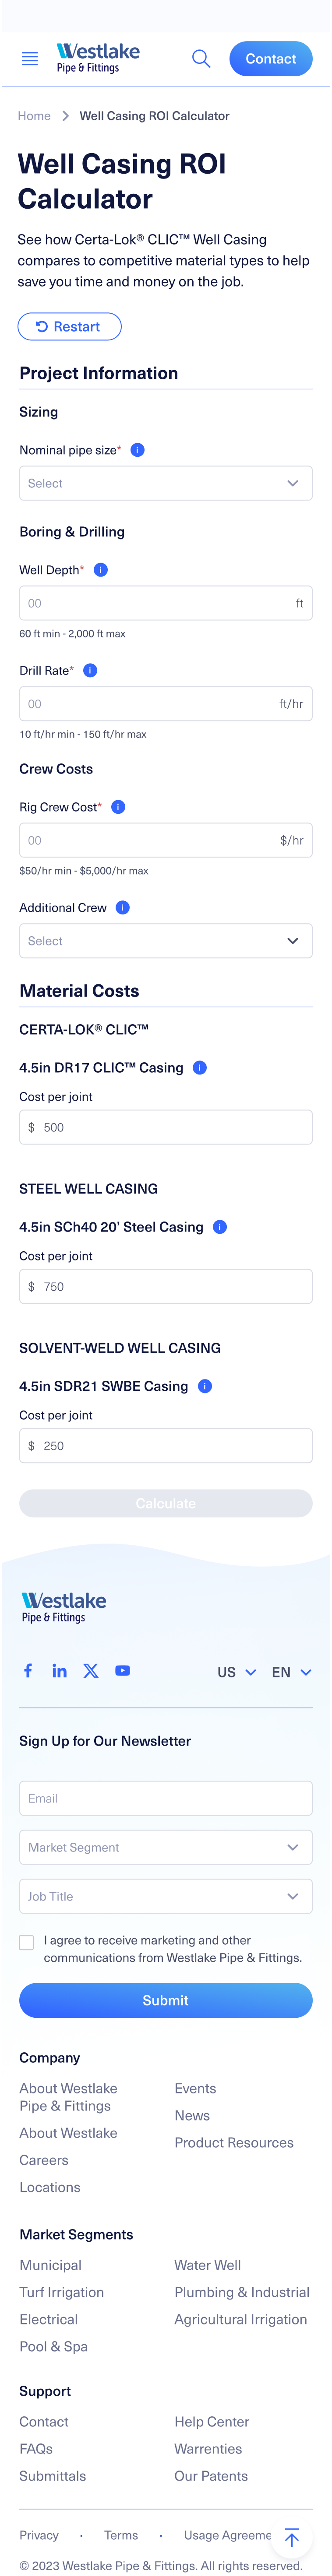Click the blue Contact button
332x2576 pixels.
click(x=271, y=59)
